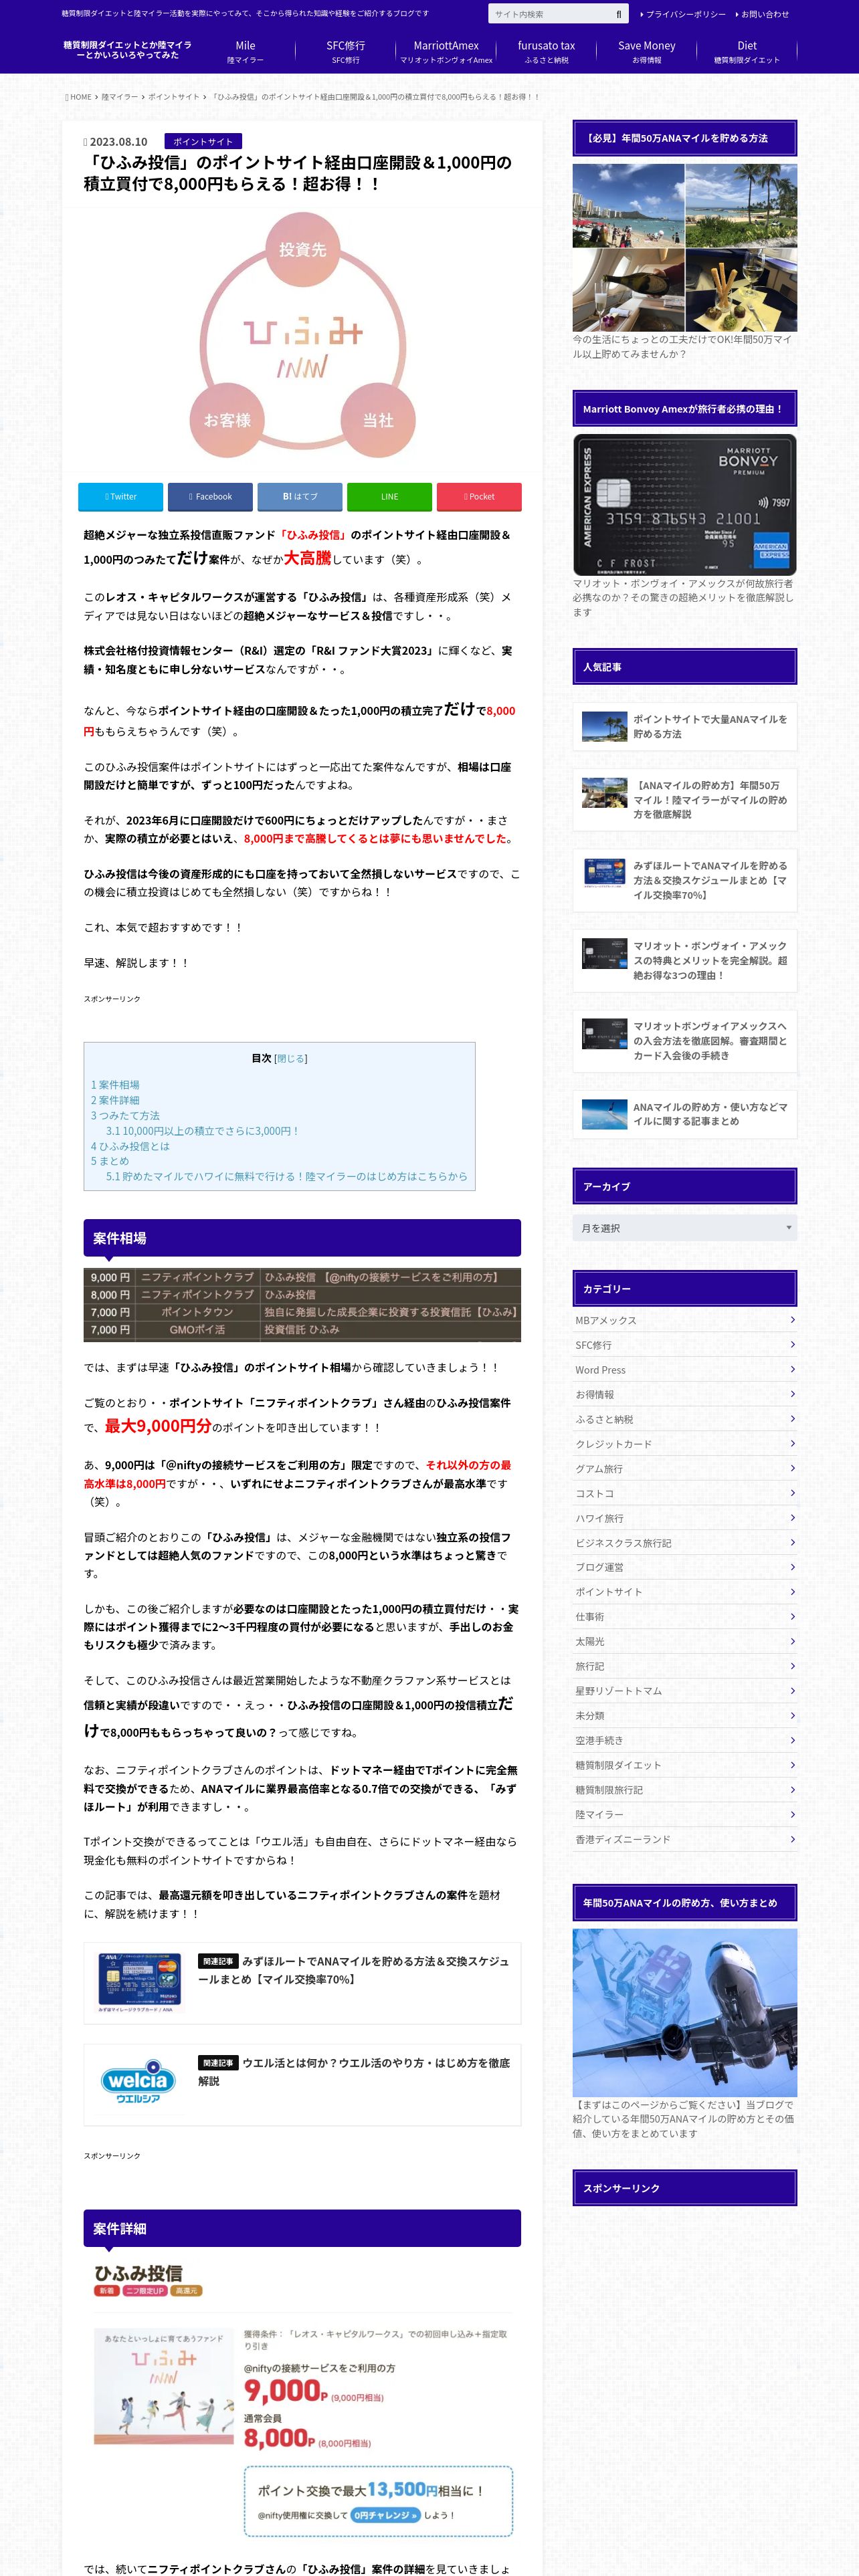Jump to 4 ひふみ投信とは section
859x2576 pixels.
coord(130,1146)
